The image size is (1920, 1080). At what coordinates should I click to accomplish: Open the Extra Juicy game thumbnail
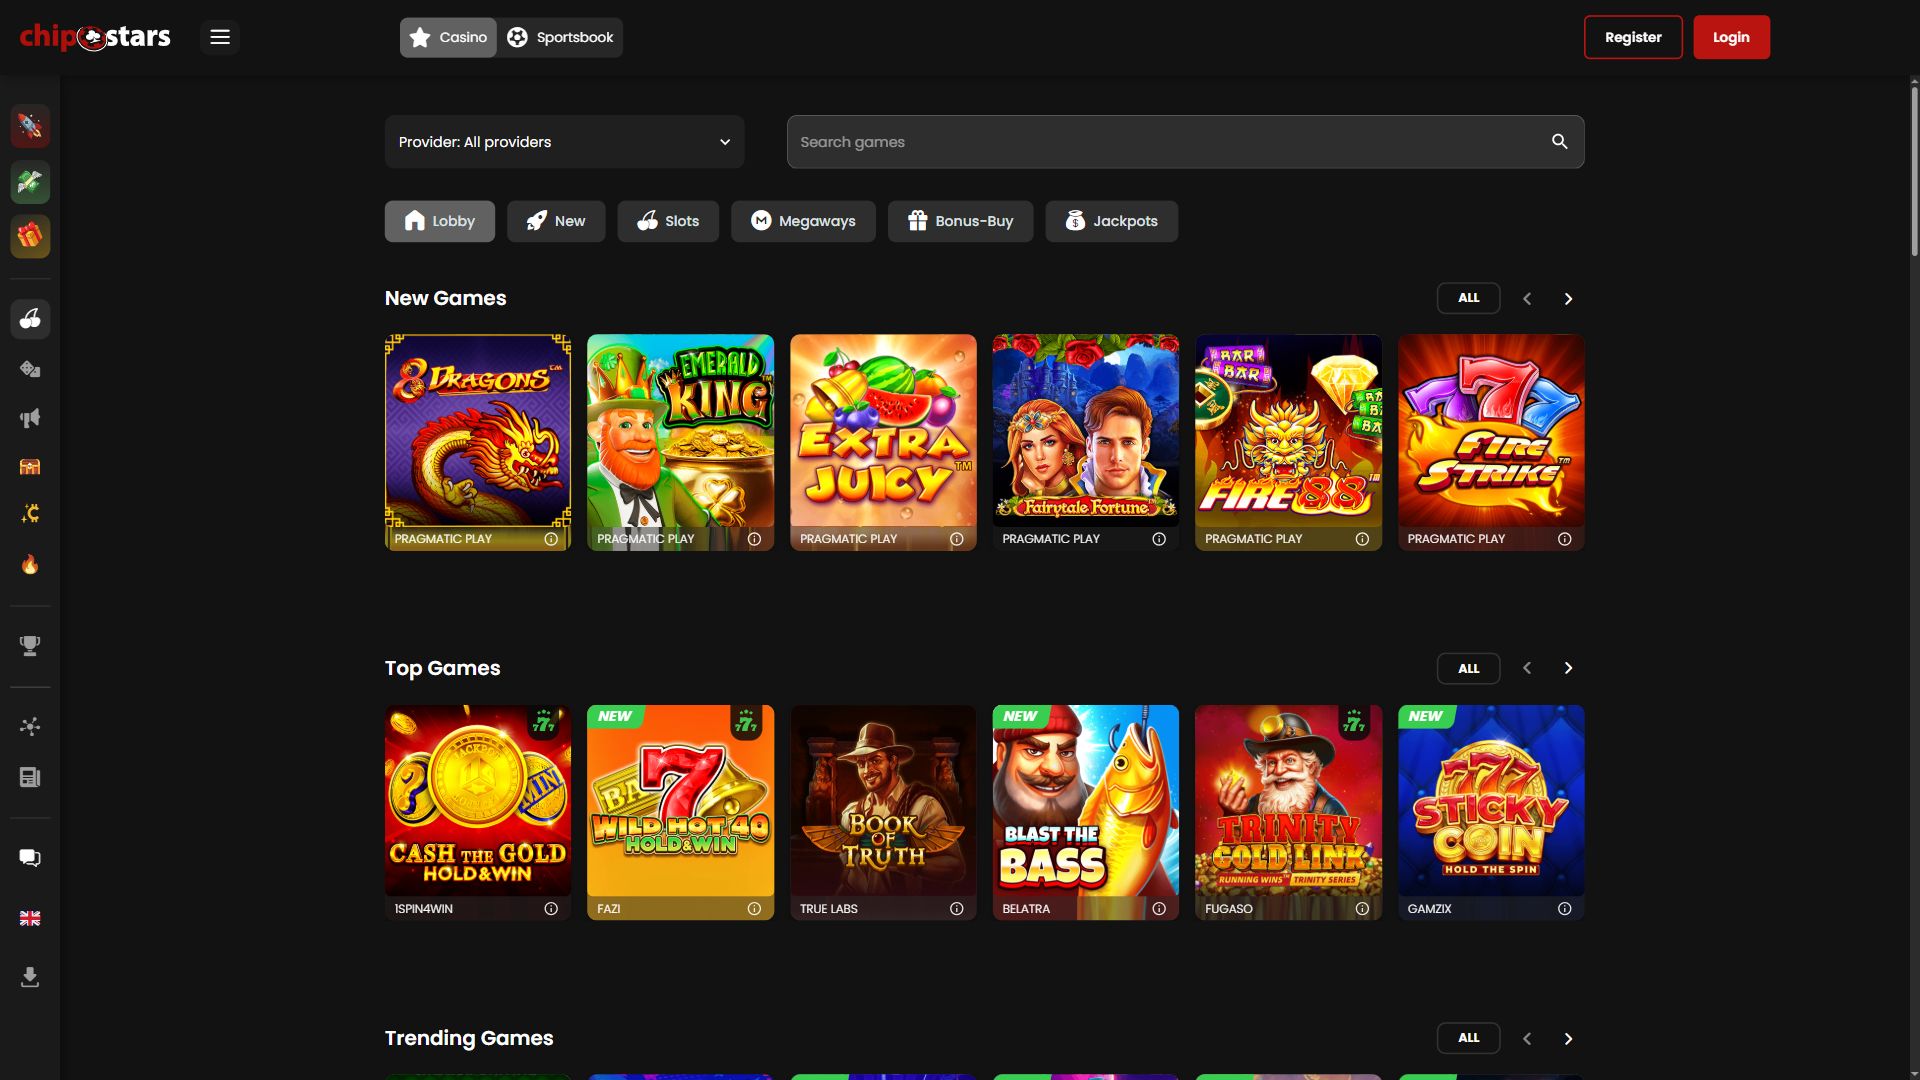click(883, 431)
